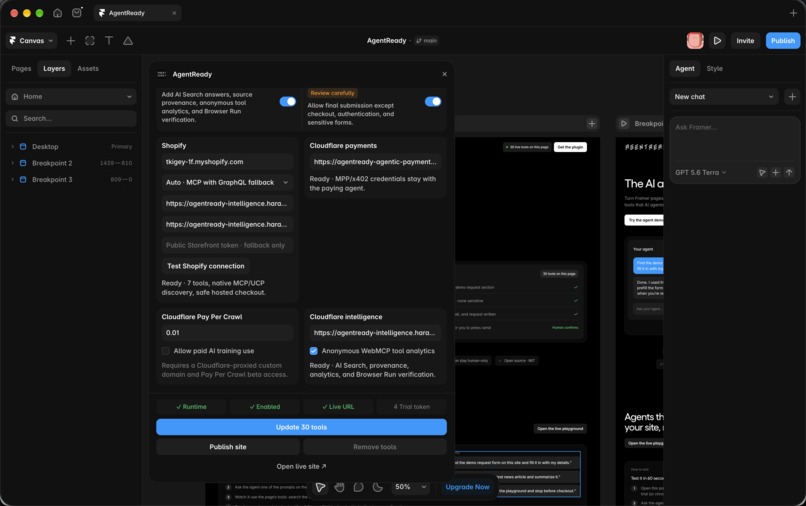
Task: Switch to the Agent tab
Action: tap(684, 68)
